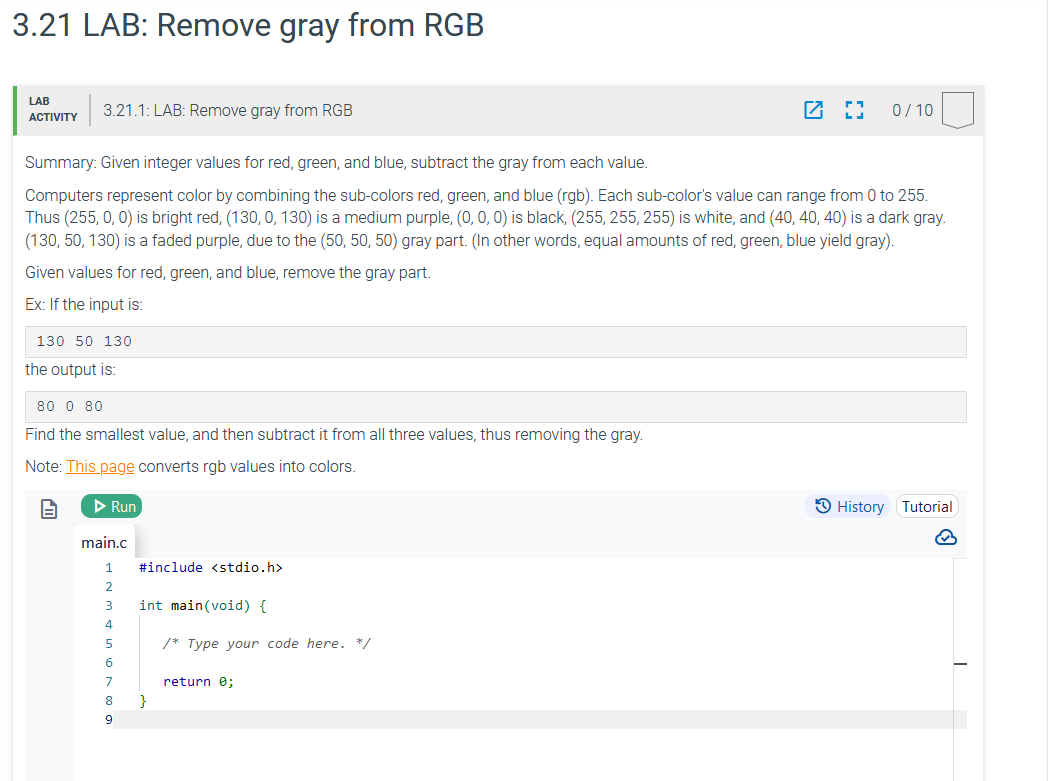This screenshot has width=1048, height=781.
Task: Open the Tutorial
Action: pos(927,506)
